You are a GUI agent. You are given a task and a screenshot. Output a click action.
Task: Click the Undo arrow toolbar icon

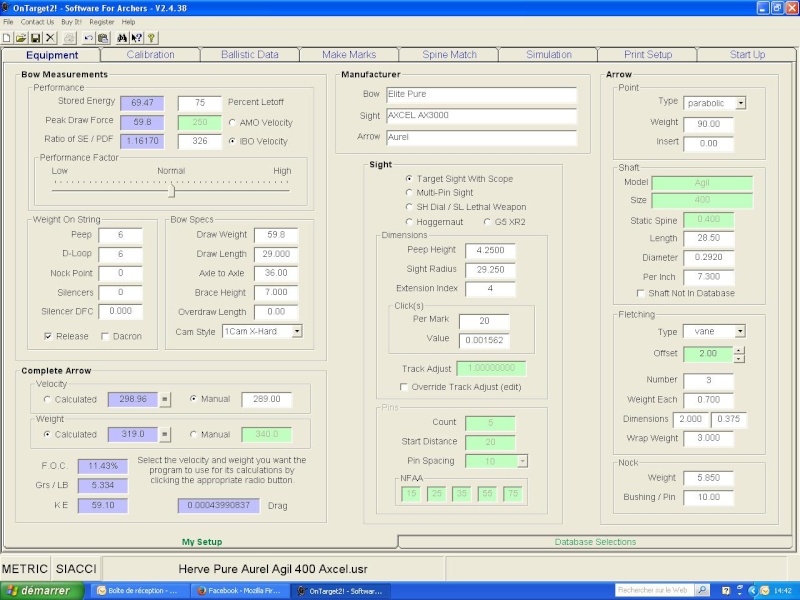89,38
